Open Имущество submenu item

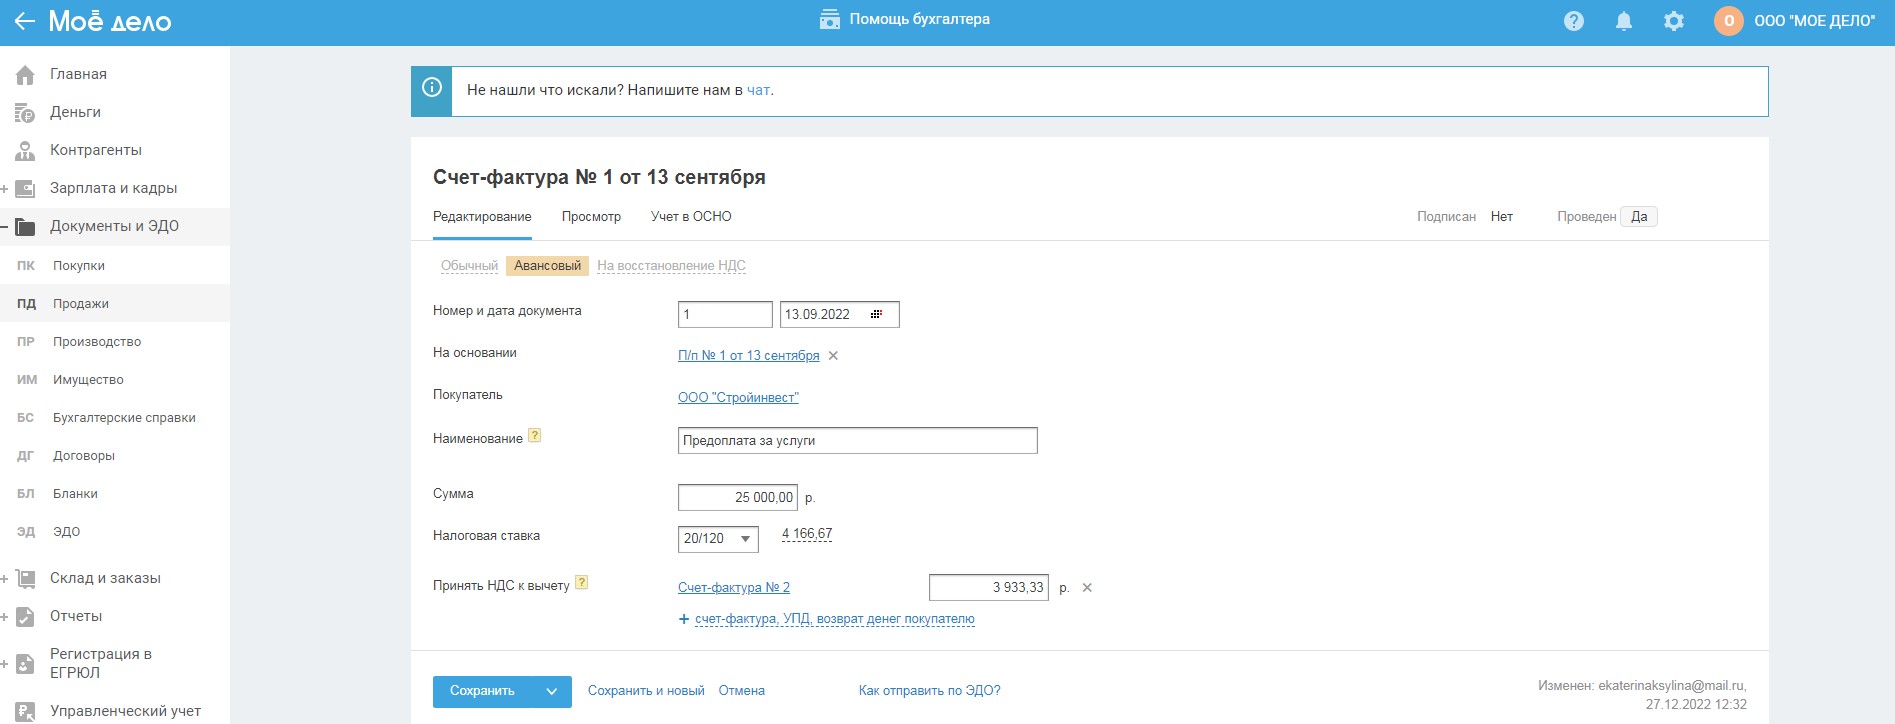[88, 380]
